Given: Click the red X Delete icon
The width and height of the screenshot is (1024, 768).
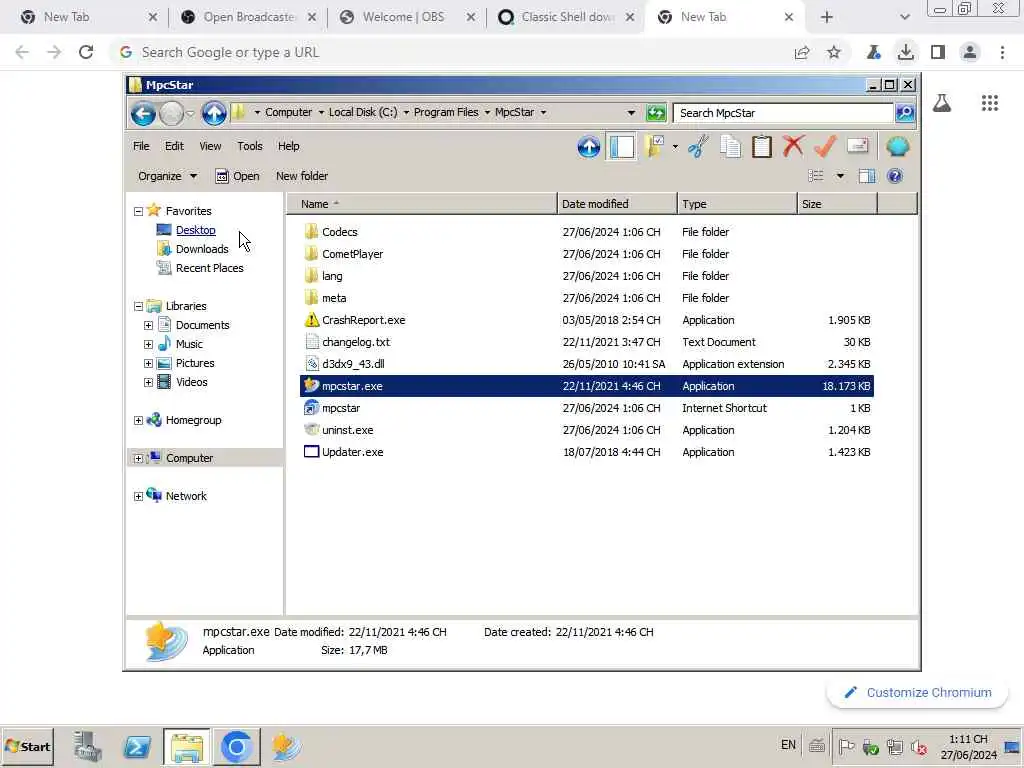Looking at the screenshot, I should [793, 146].
